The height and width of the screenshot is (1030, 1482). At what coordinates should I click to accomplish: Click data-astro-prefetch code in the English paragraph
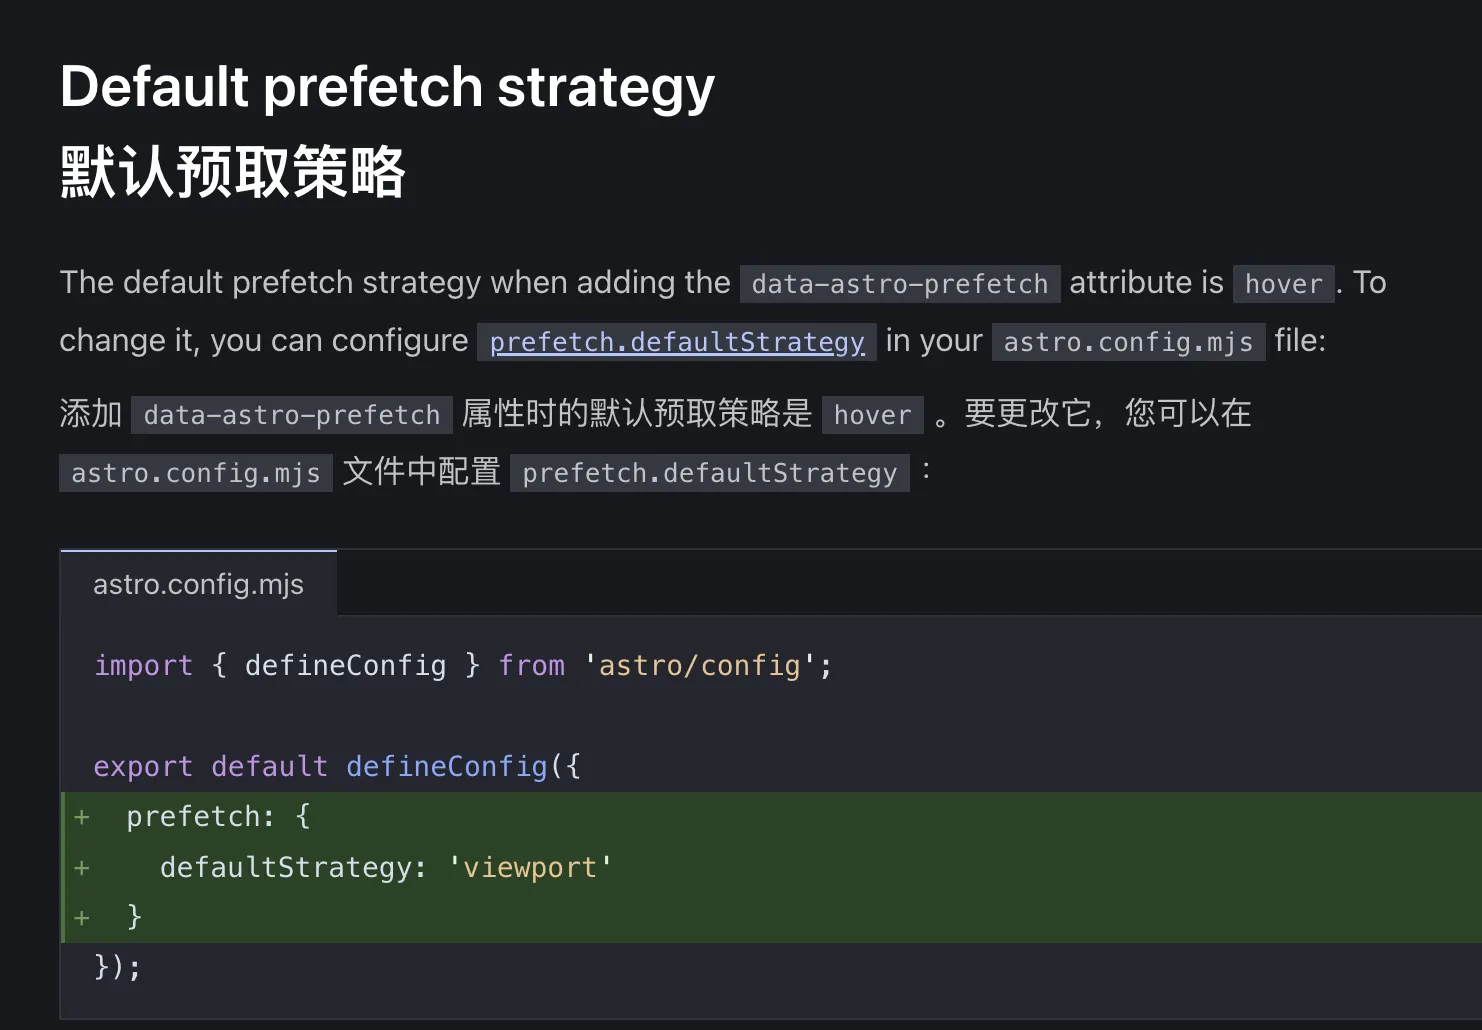[899, 284]
